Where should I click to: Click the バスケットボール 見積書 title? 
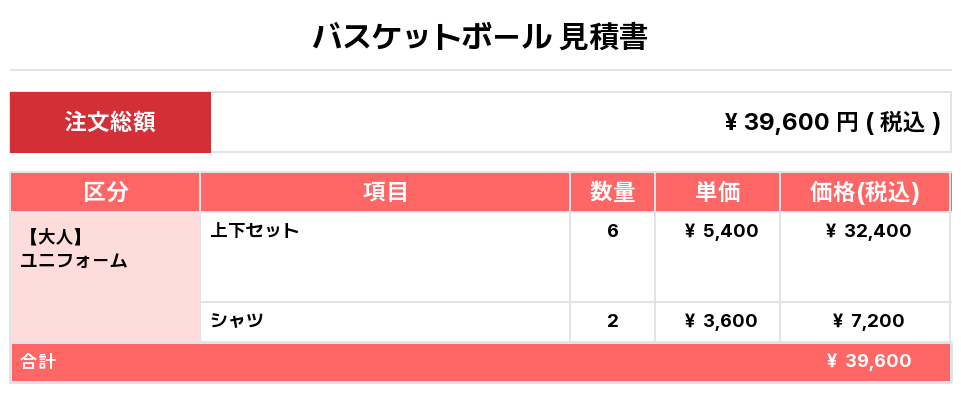pos(480,39)
